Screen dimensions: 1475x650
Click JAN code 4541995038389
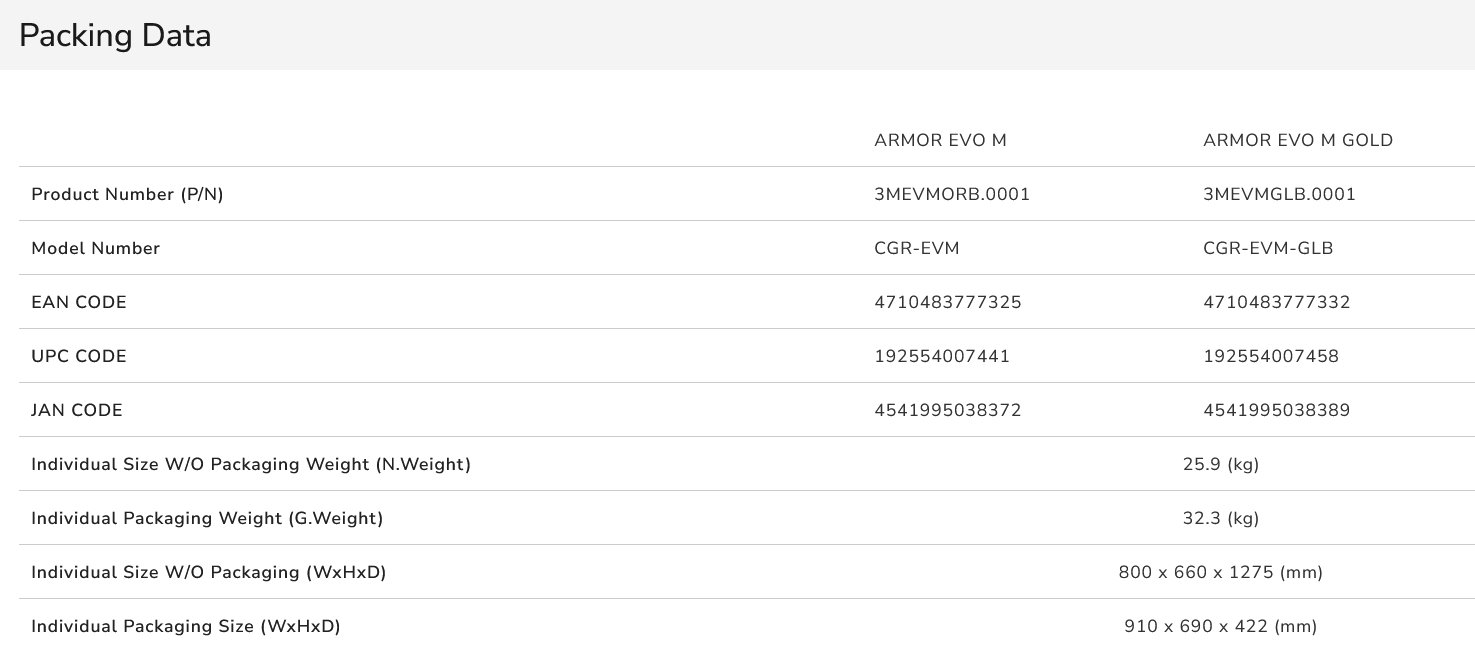click(1277, 410)
